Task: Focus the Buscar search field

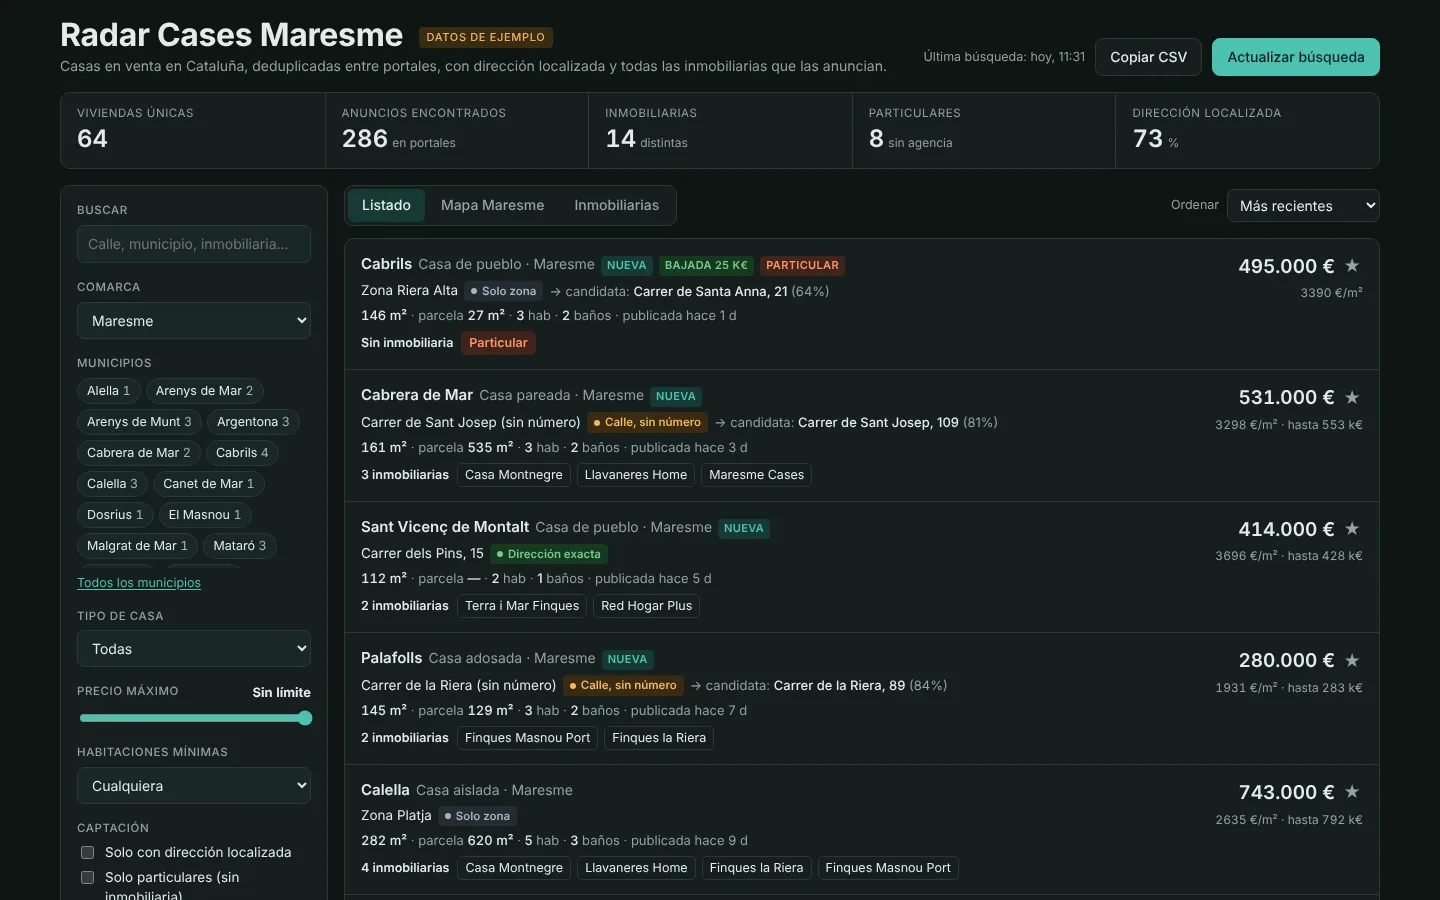Action: 194,244
